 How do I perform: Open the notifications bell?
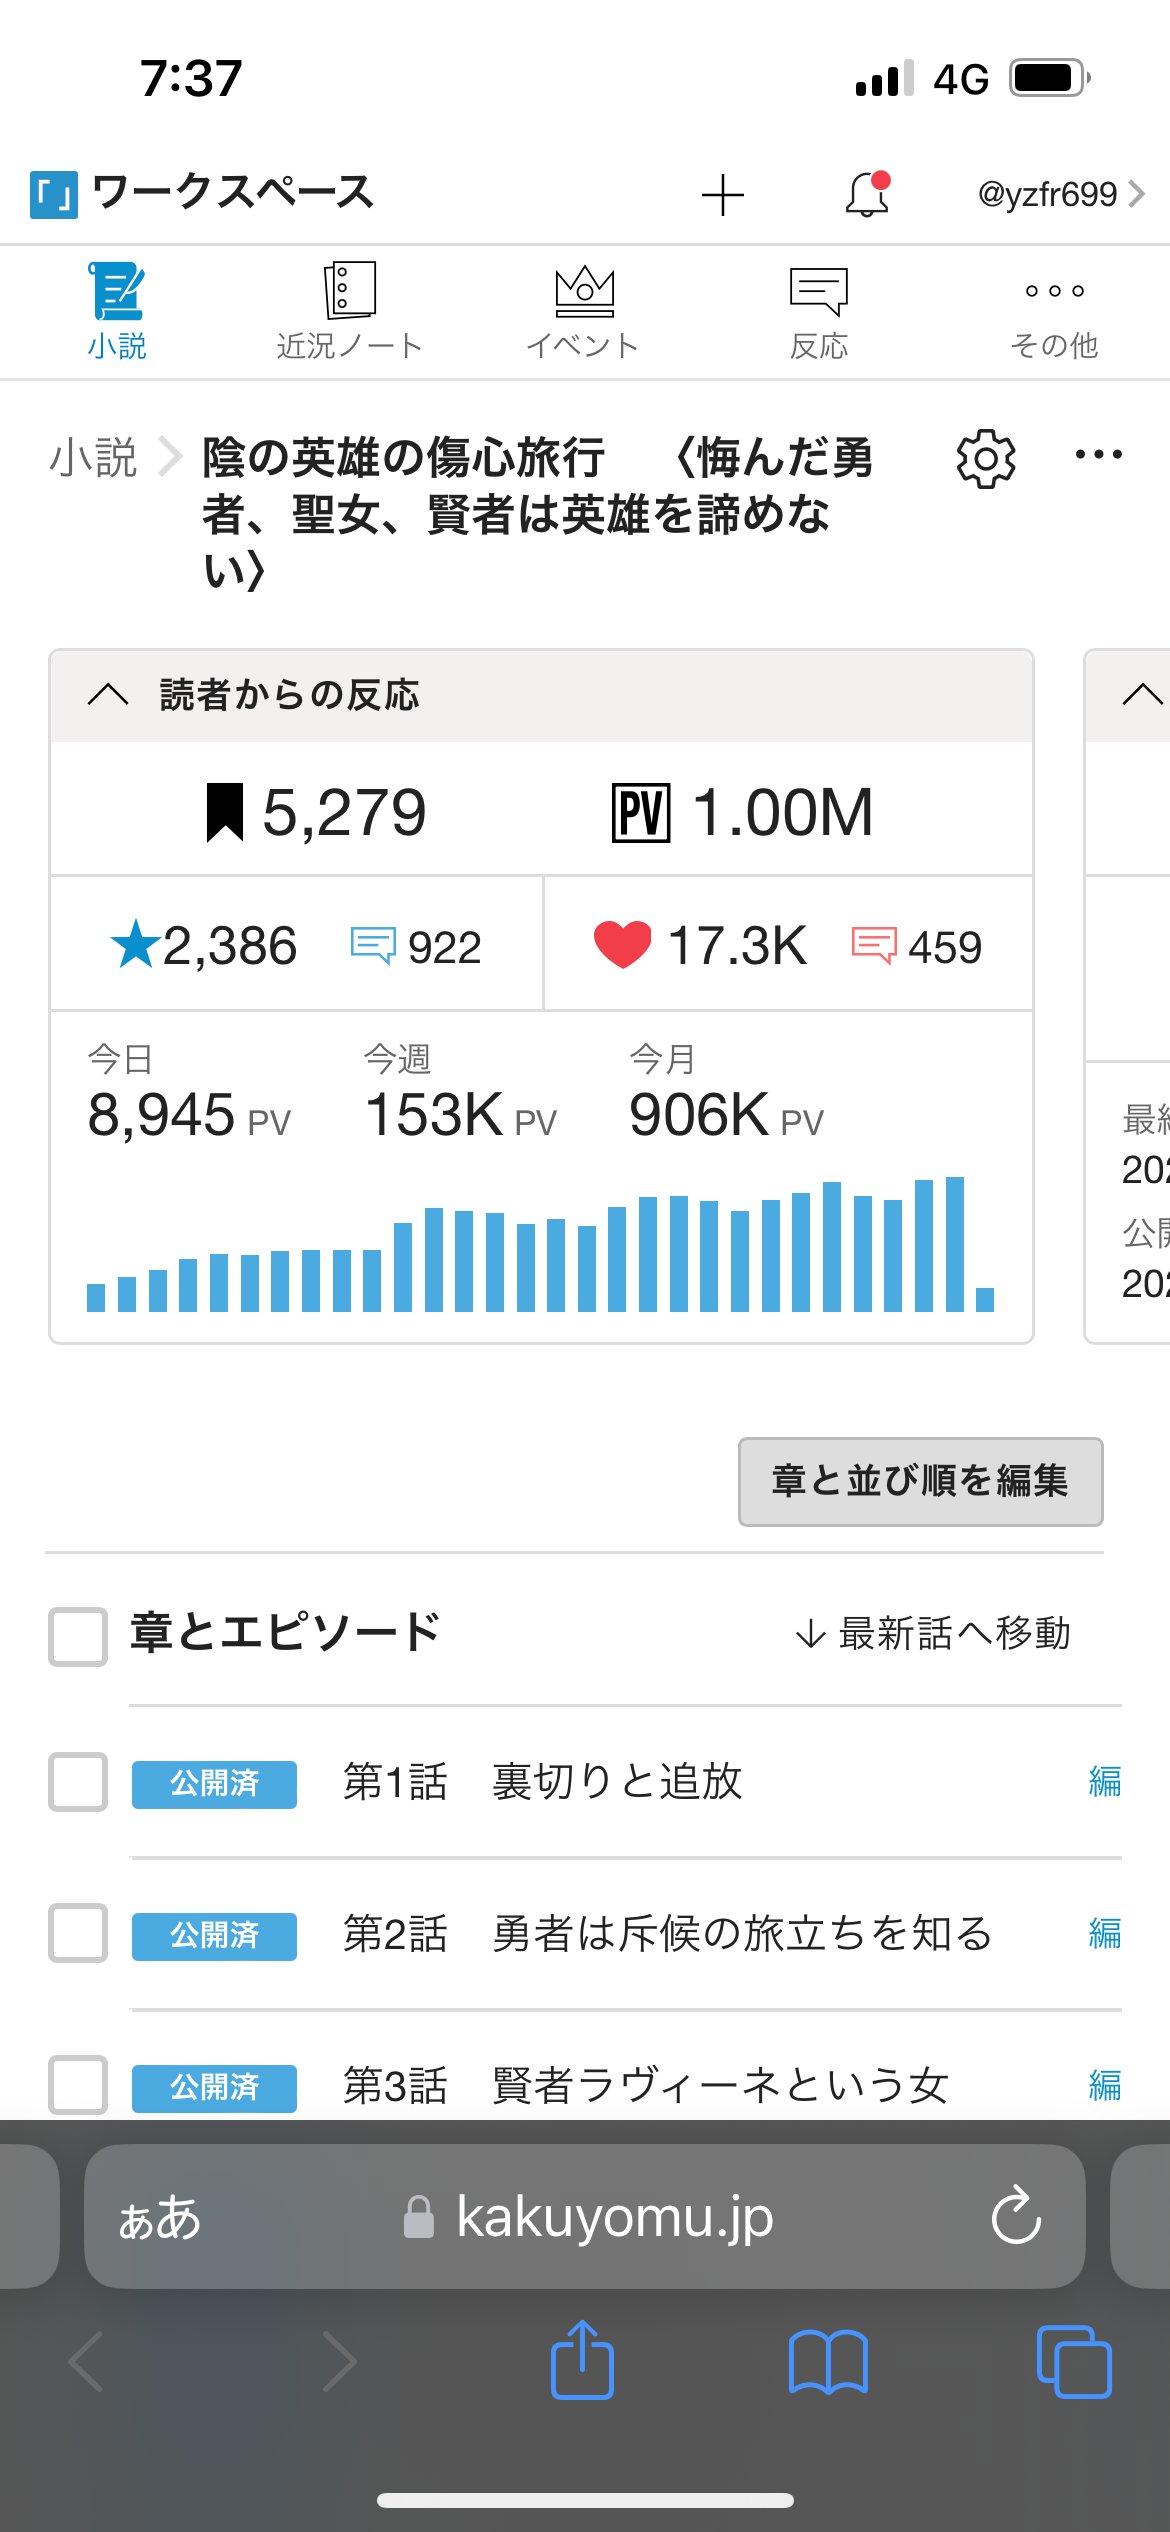click(867, 194)
